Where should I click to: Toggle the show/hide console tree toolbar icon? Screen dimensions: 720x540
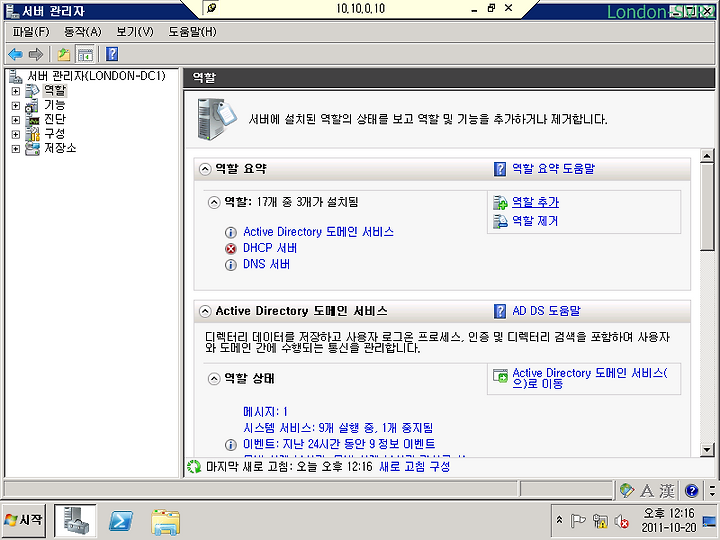[x=85, y=54]
